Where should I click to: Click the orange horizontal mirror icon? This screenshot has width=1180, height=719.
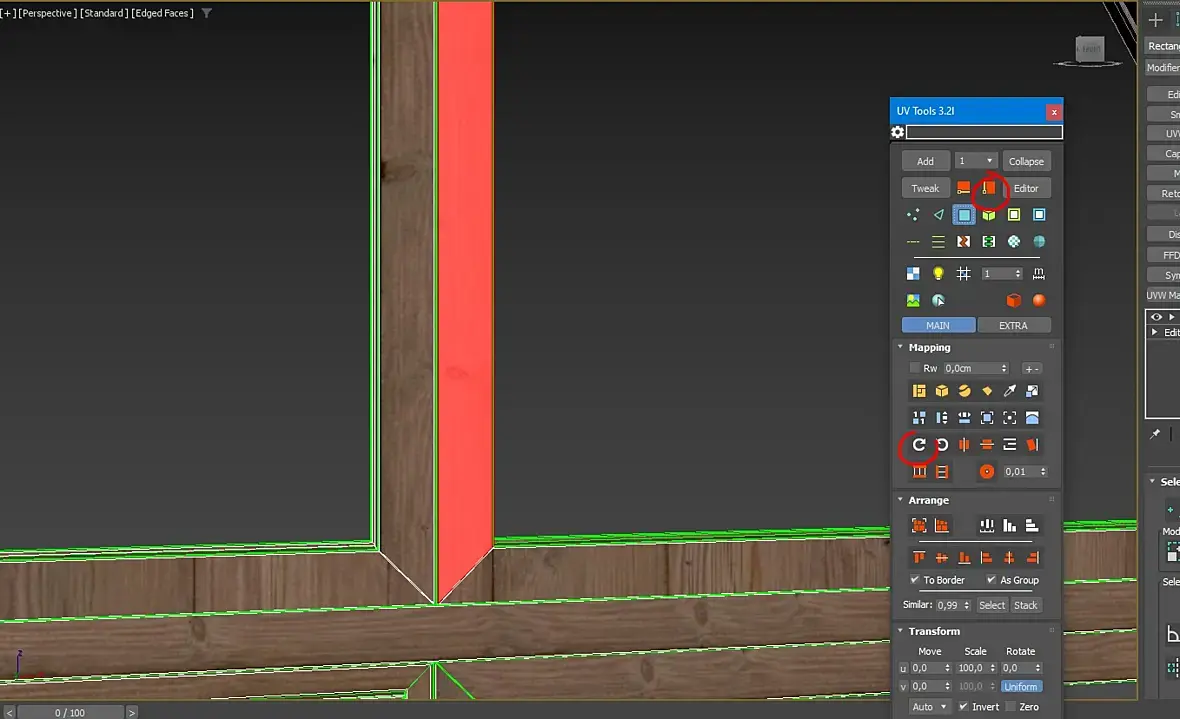[964, 445]
